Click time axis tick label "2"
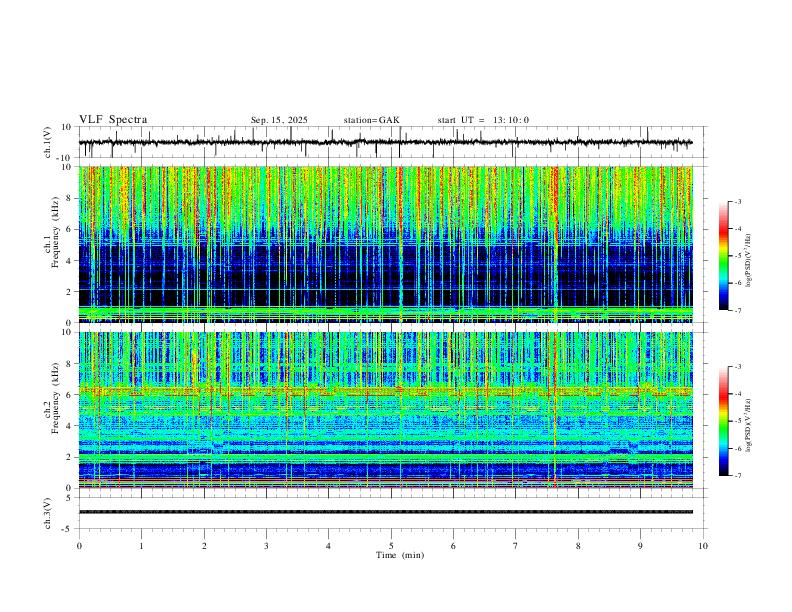 [x=204, y=546]
